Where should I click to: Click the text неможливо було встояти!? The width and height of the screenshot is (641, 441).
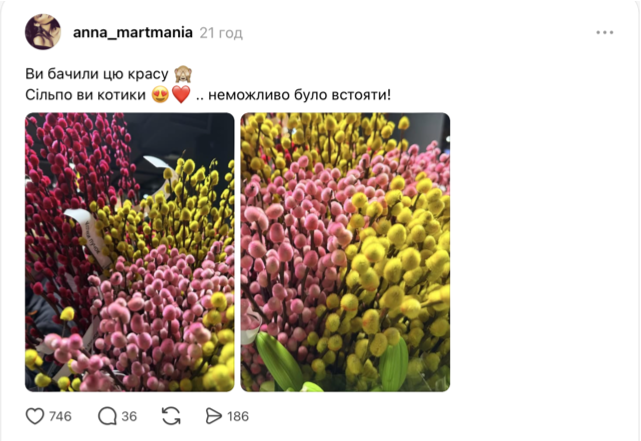[300, 95]
